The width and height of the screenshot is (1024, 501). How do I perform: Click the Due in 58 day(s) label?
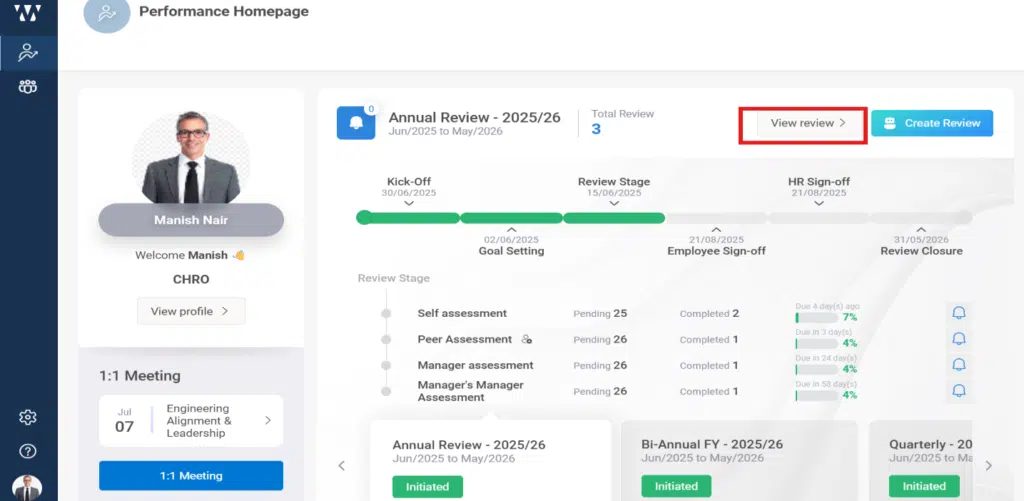pos(826,384)
